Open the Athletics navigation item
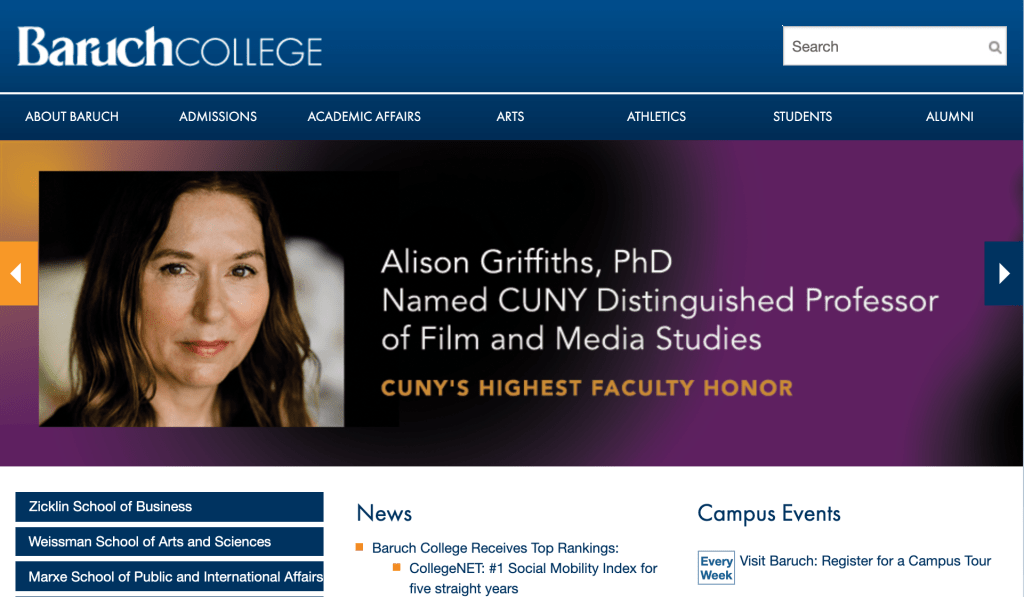Screen dimensions: 1024x597 (656, 117)
